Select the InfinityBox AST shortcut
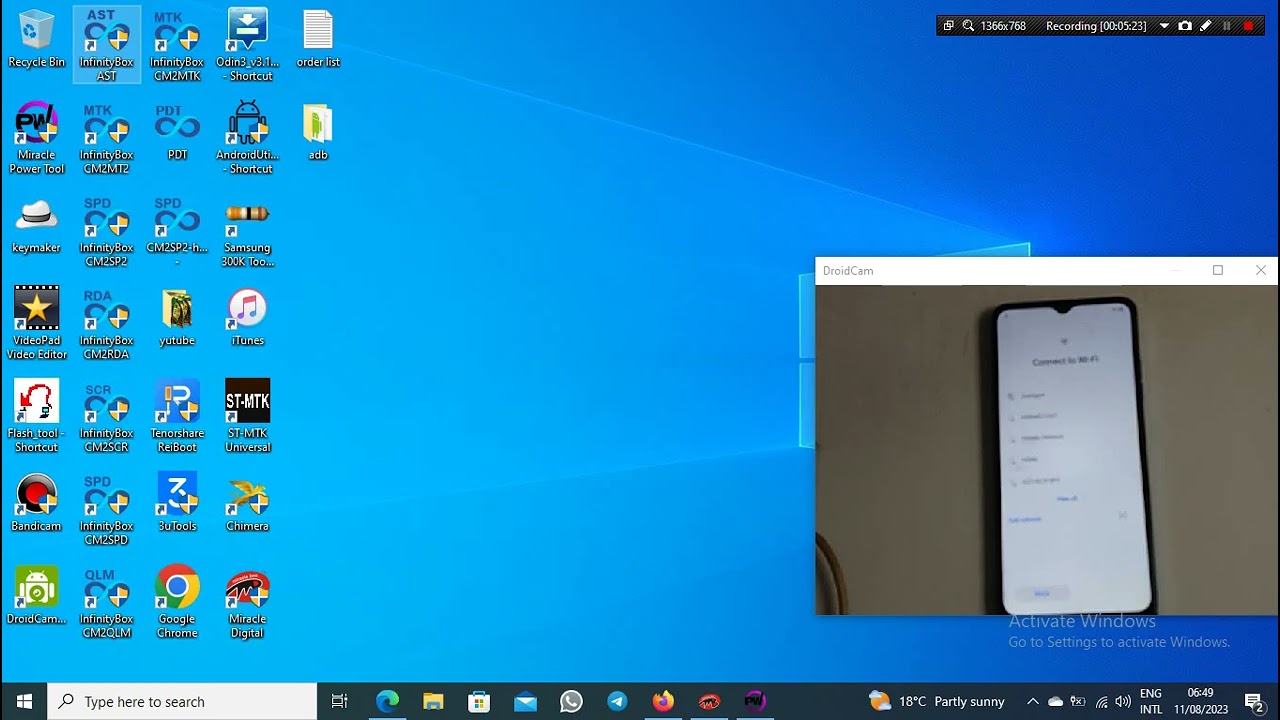This screenshot has width=1280, height=720. click(x=107, y=45)
